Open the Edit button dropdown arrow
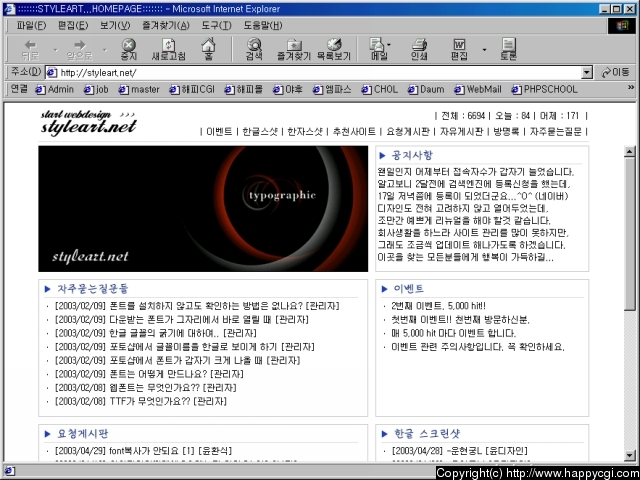Image resolution: width=640 pixels, height=480 pixels. click(x=484, y=50)
